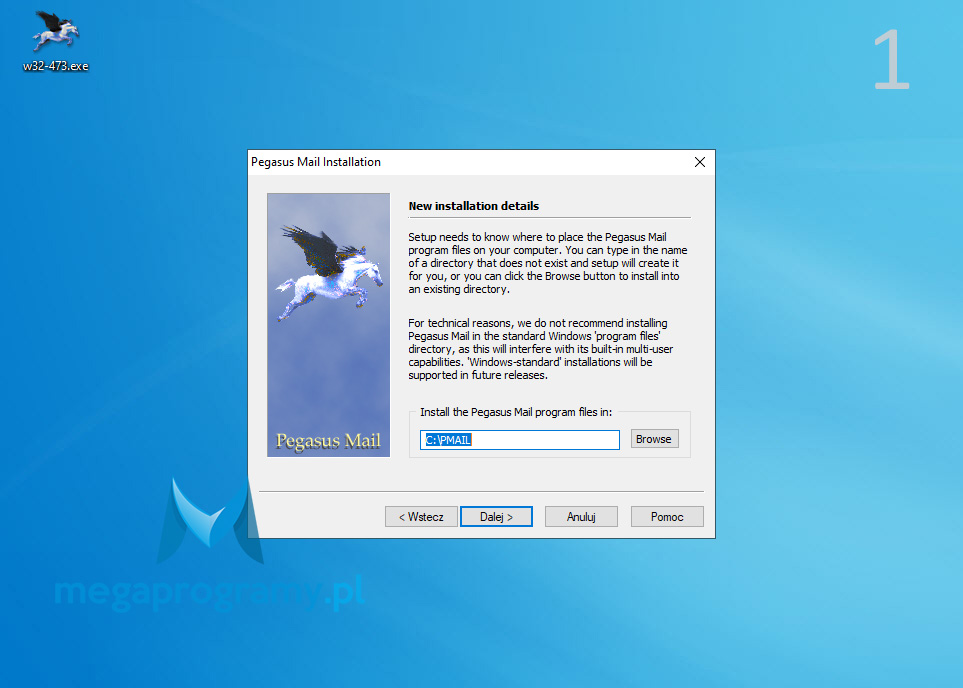Click the 'Install the Pegasus Mail program files in:' label

click(x=516, y=412)
